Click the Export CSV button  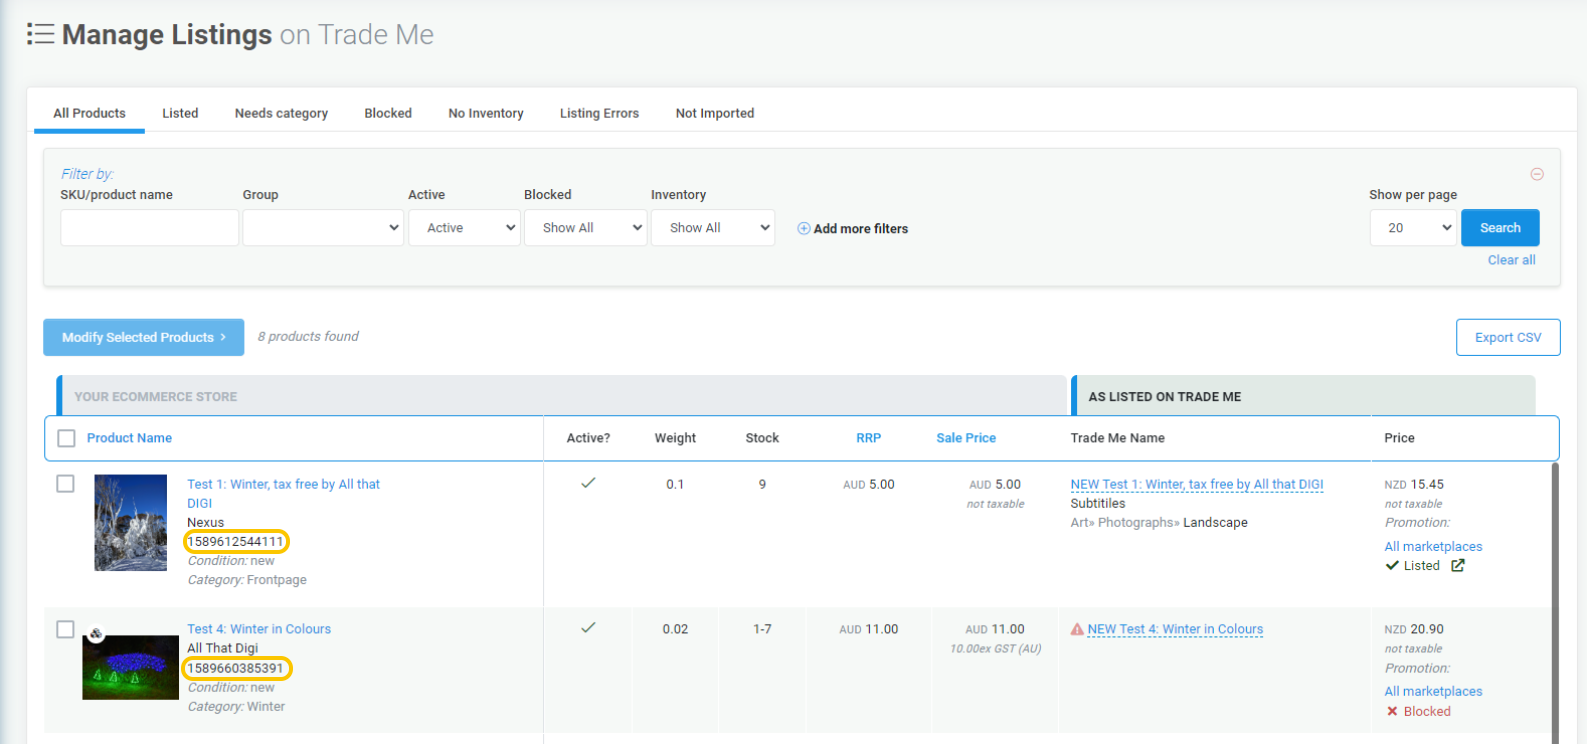click(1508, 337)
